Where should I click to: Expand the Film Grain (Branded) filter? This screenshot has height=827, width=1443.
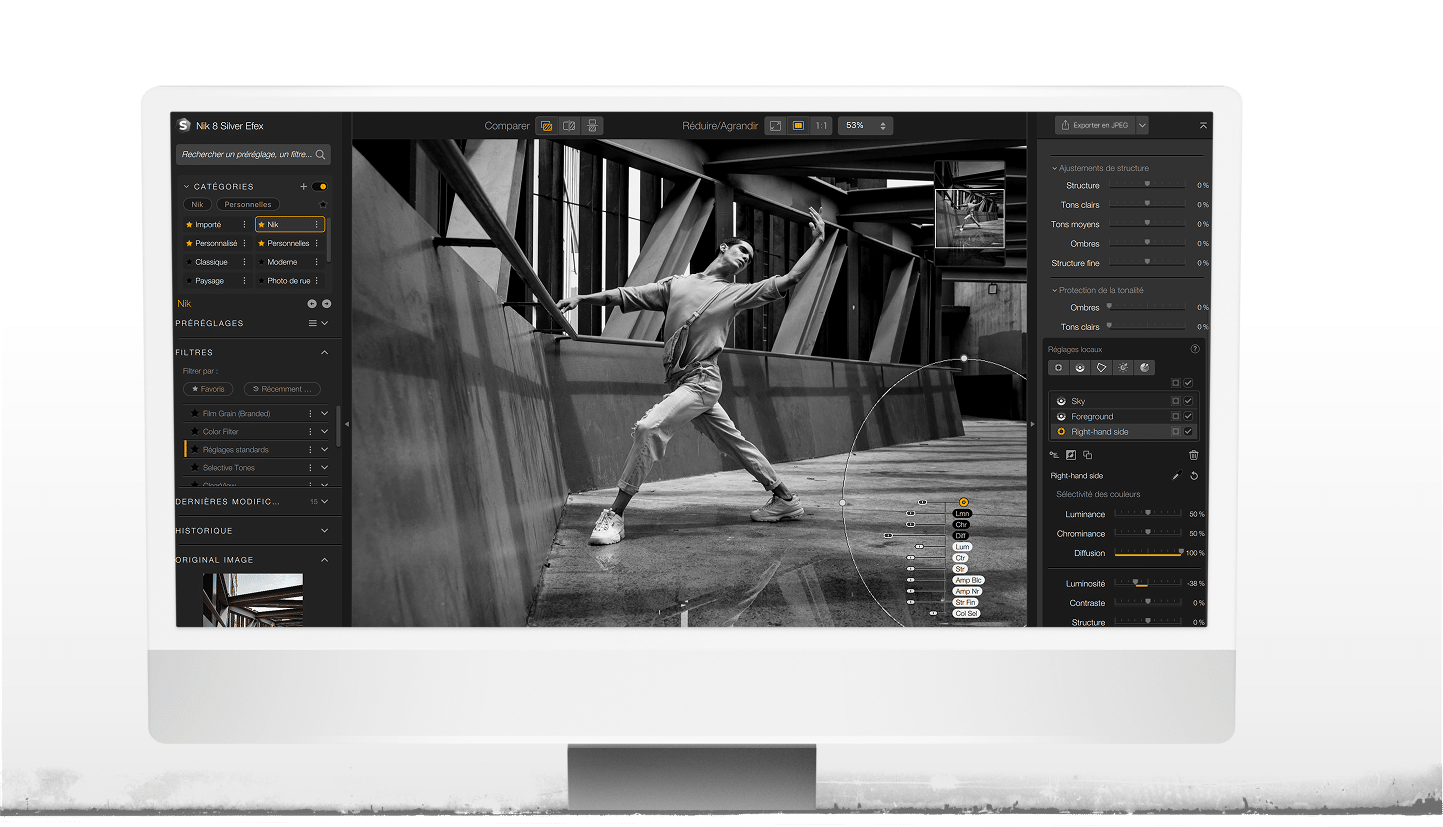click(x=325, y=413)
